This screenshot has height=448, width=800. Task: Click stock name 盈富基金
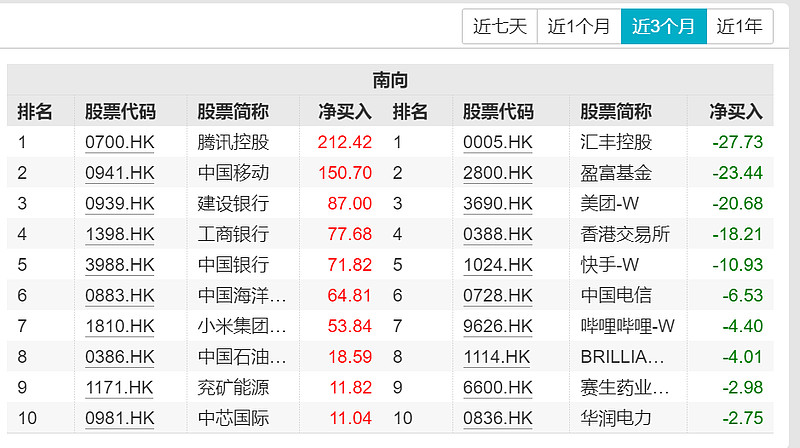pyautogui.click(x=616, y=172)
